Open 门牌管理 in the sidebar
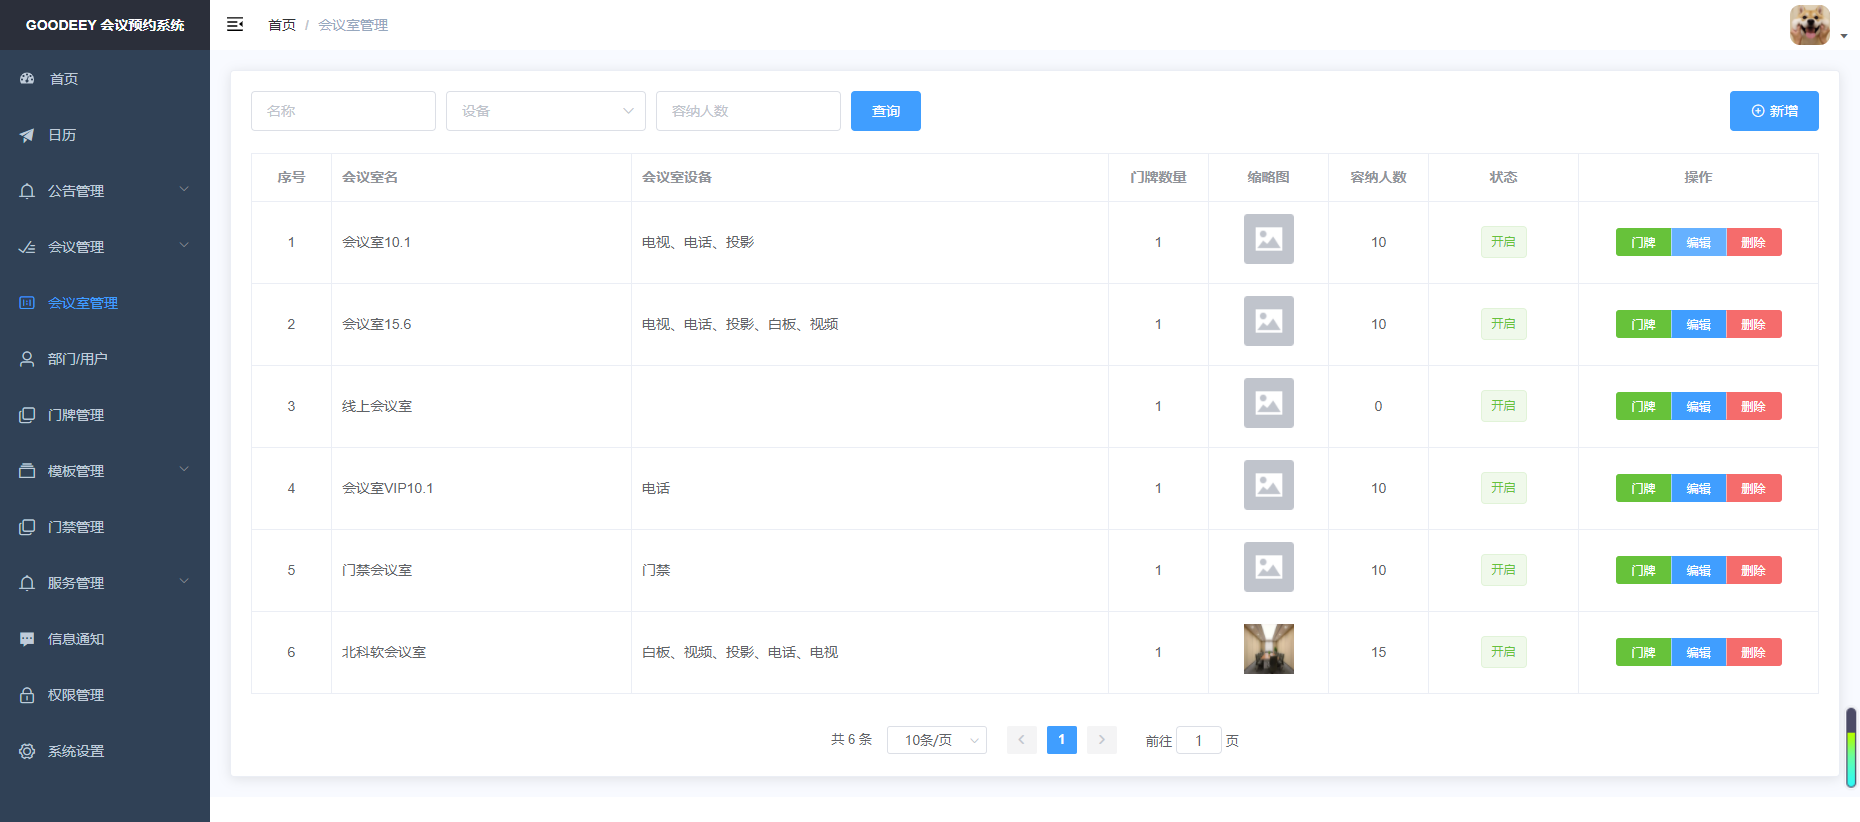The image size is (1860, 822). (76, 415)
